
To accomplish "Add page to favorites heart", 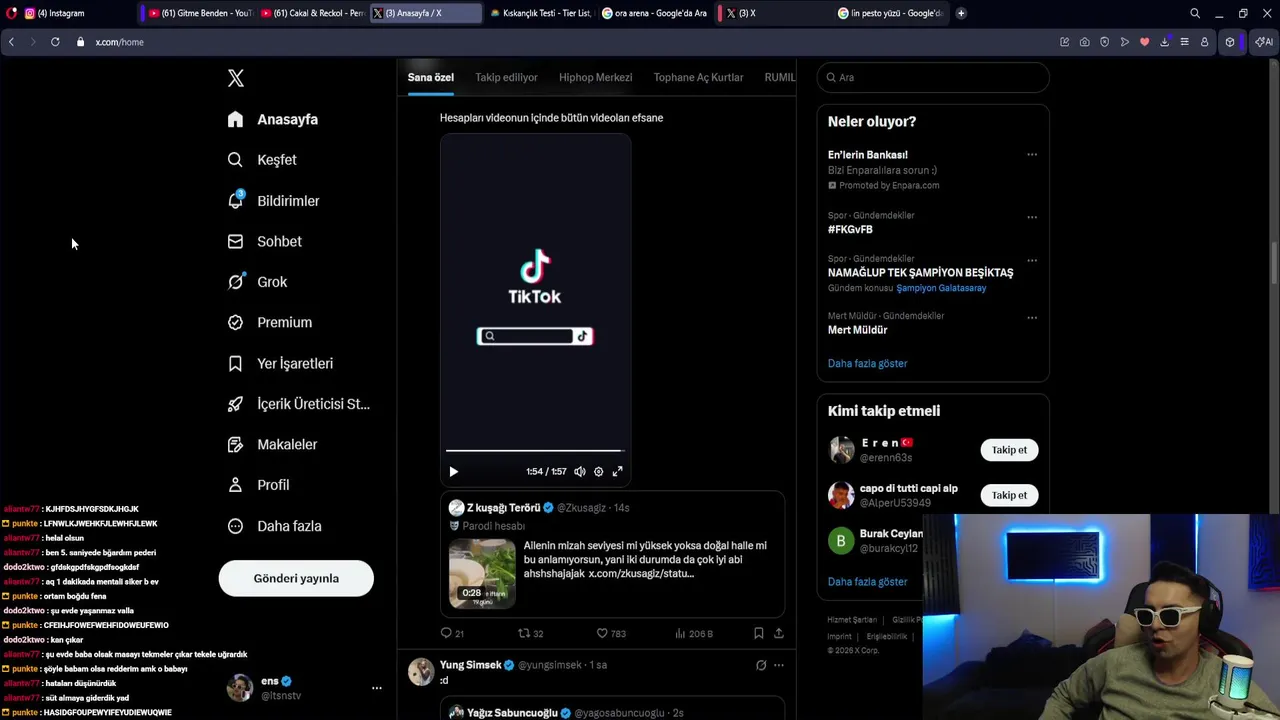I will tap(1144, 42).
